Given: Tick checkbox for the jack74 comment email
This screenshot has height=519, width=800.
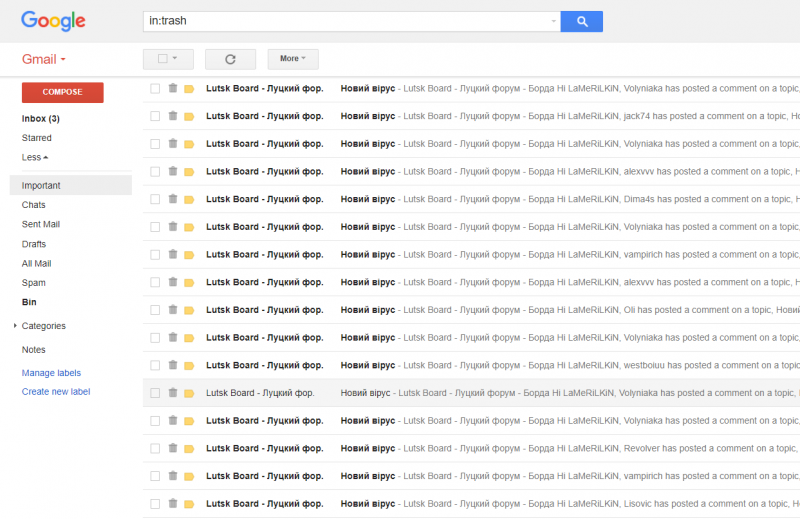Looking at the screenshot, I should pos(155,116).
